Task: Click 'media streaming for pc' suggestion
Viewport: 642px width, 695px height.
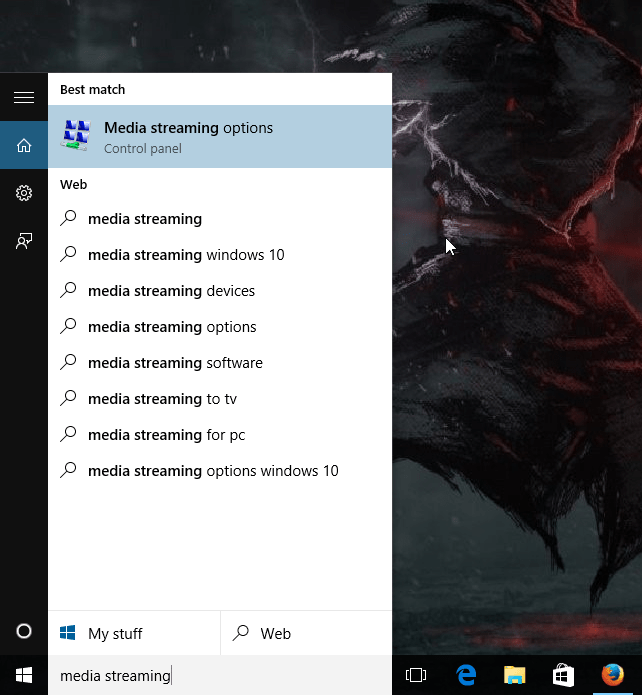Action: coord(166,435)
